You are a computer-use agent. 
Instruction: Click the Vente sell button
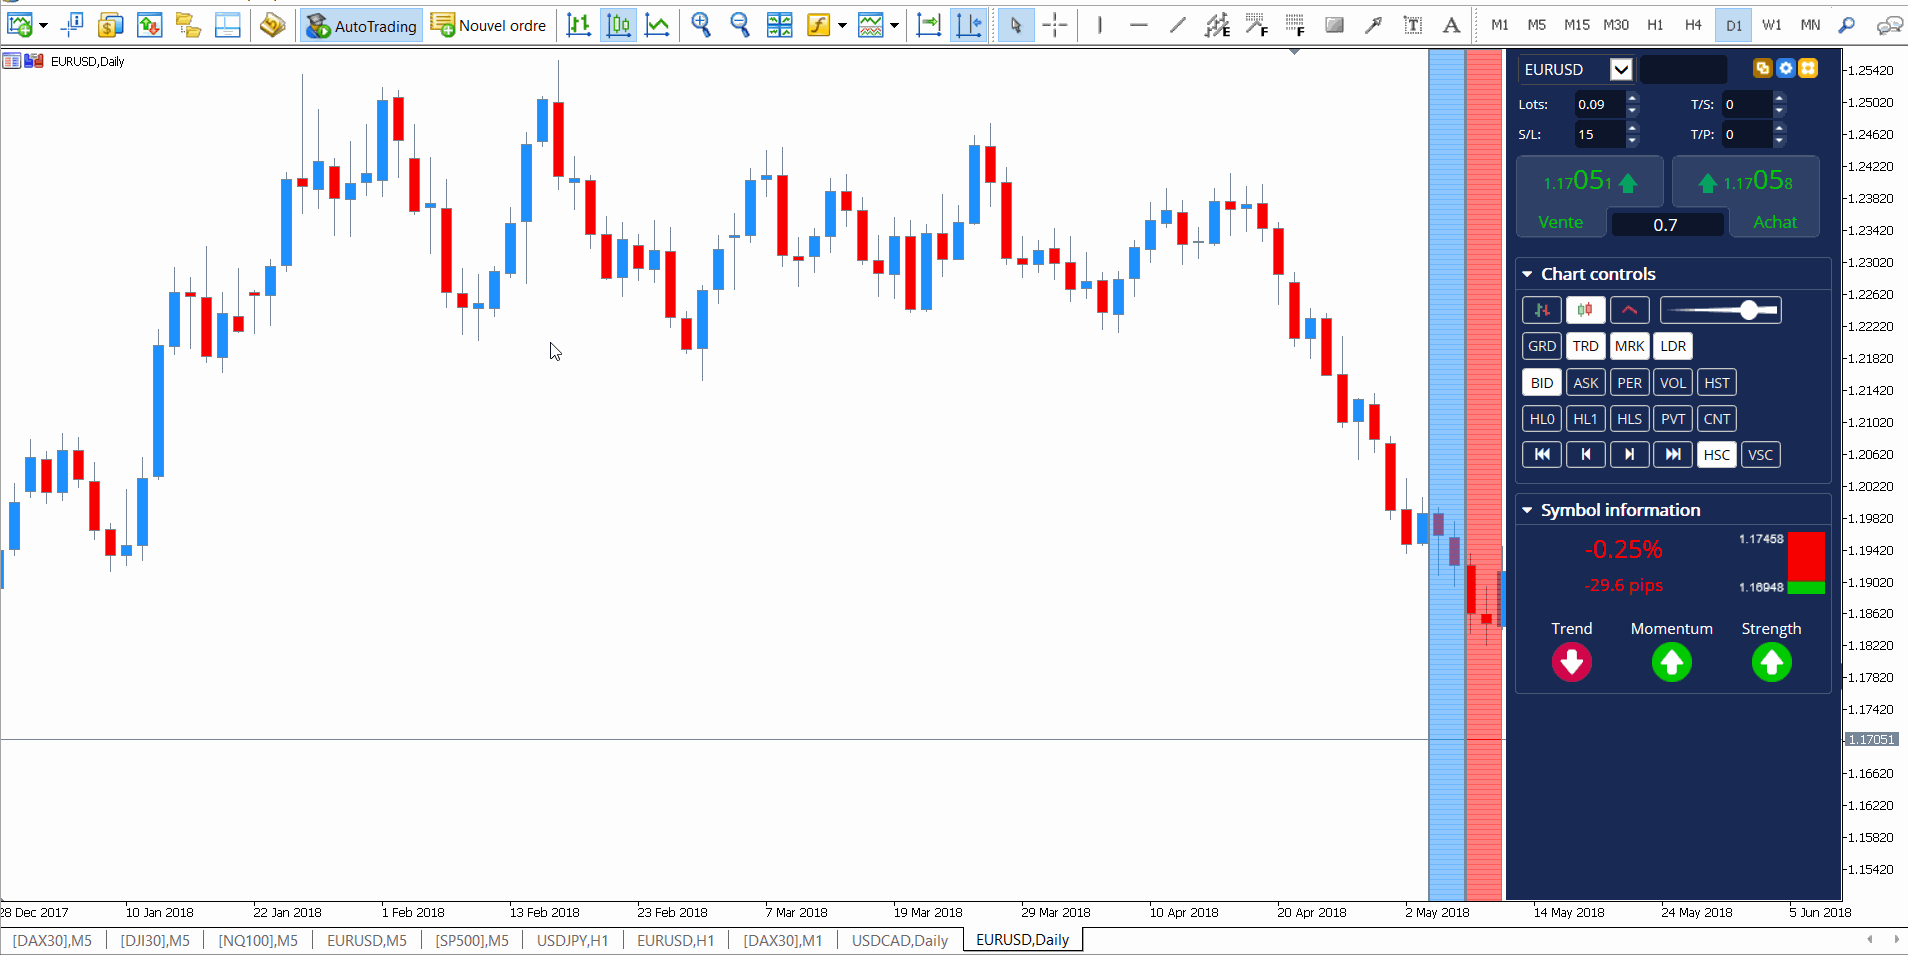[1561, 222]
